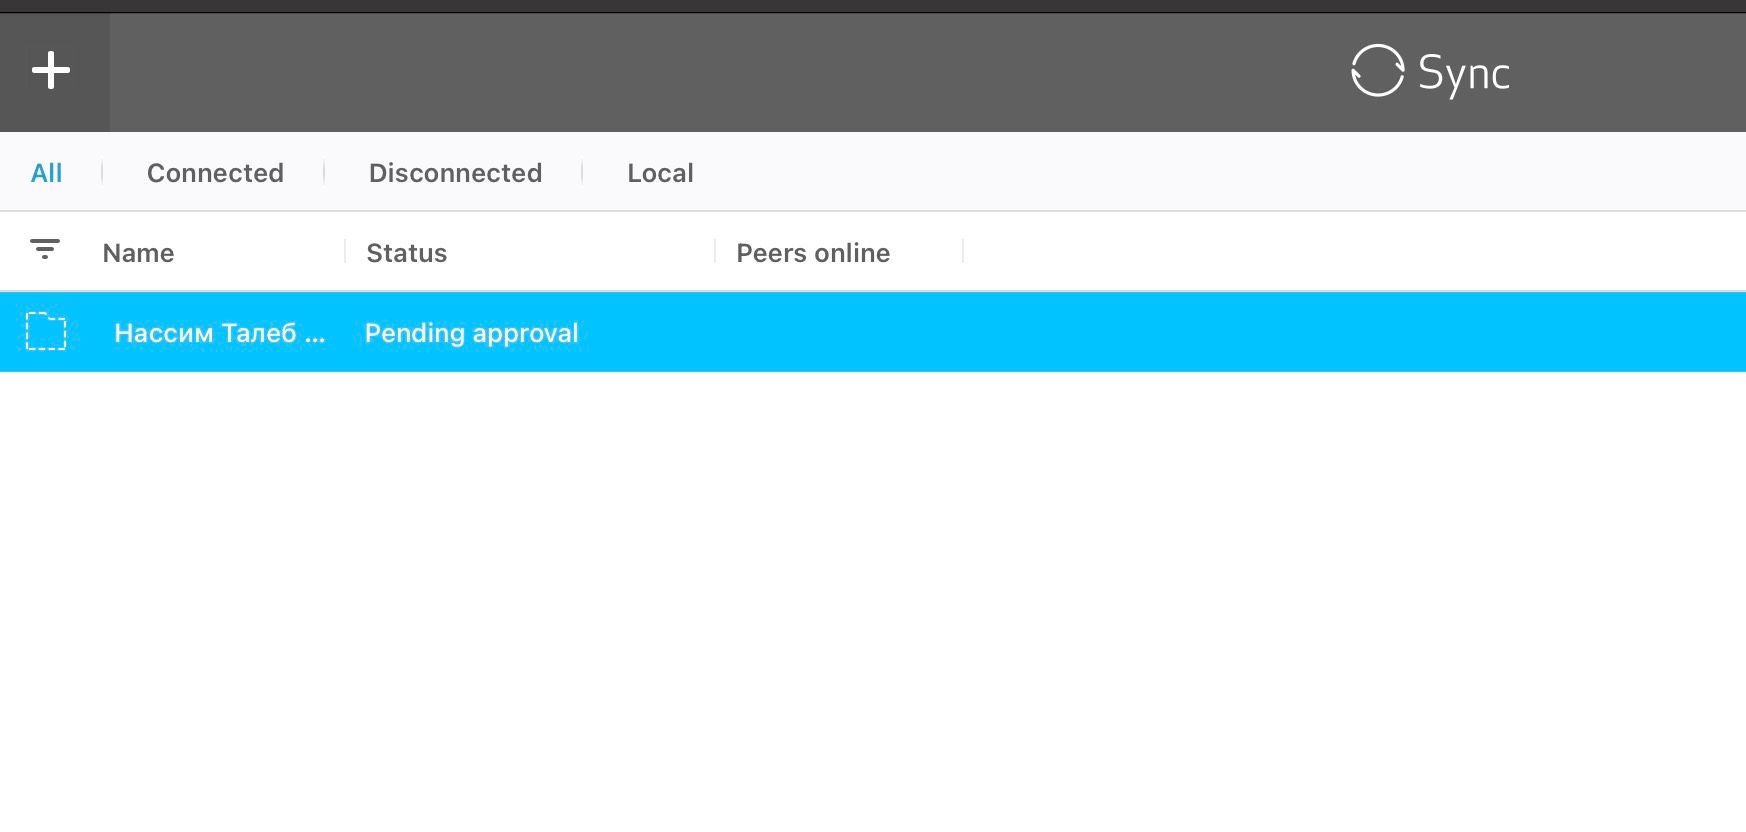
Task: Click the dashed pending folder icon
Action: tap(46, 332)
